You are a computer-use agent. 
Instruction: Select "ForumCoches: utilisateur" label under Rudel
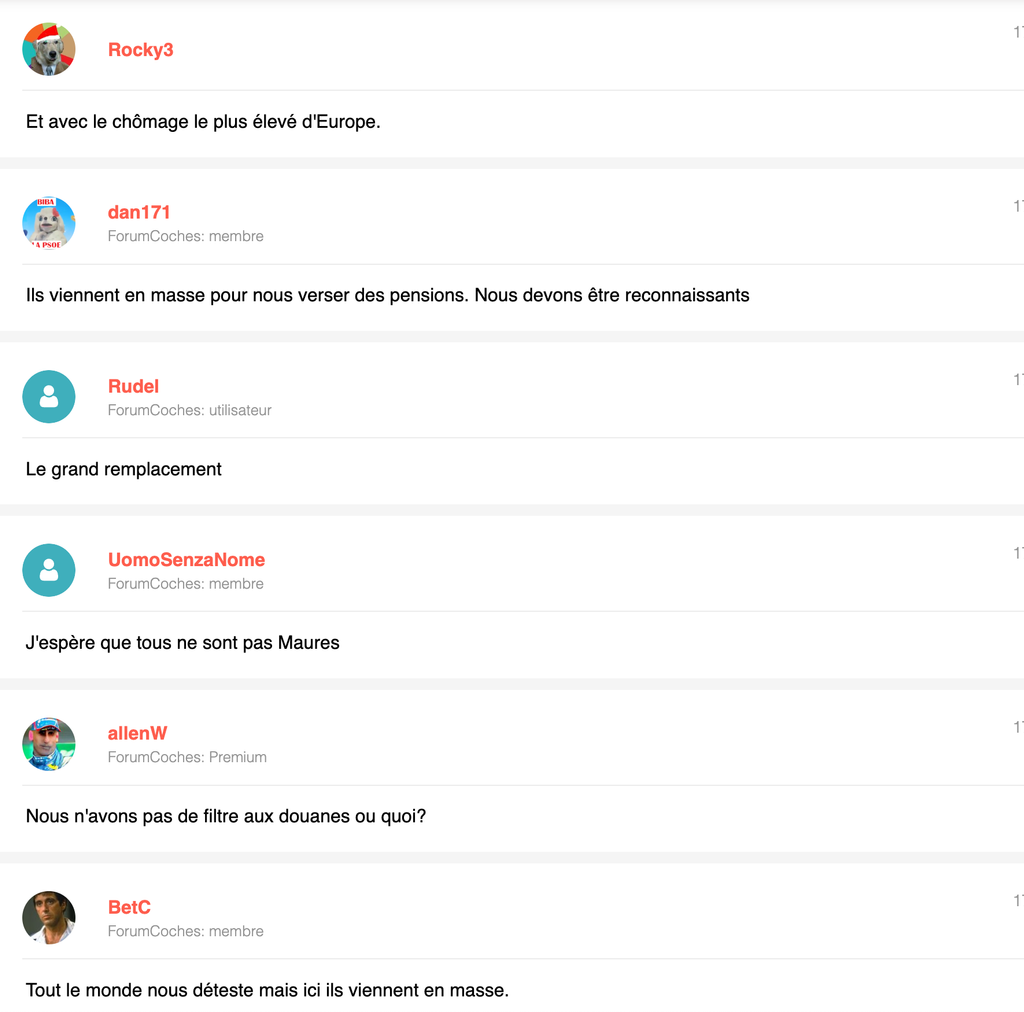coord(190,410)
